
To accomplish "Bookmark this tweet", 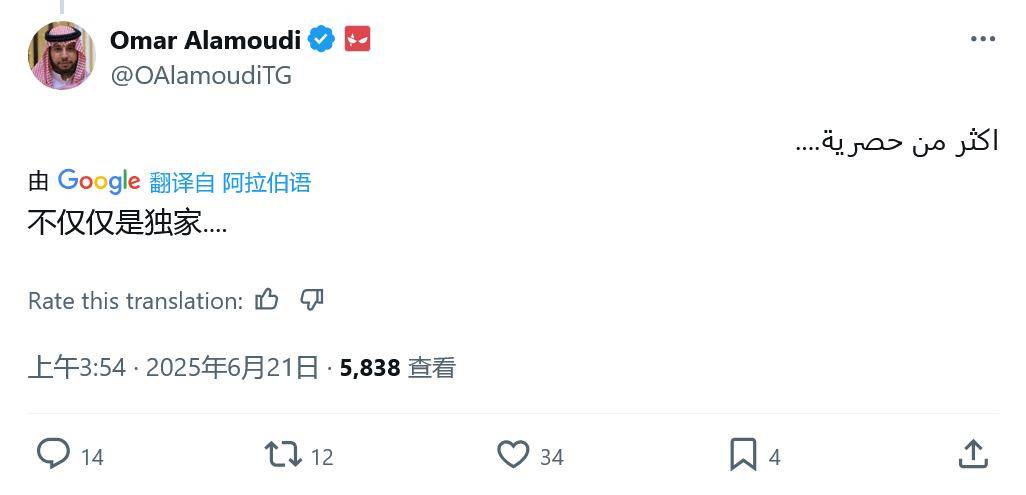I will tap(743, 455).
